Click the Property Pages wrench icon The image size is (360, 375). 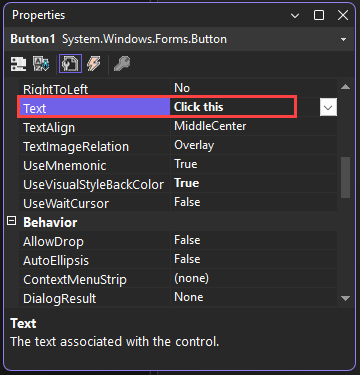(122, 63)
